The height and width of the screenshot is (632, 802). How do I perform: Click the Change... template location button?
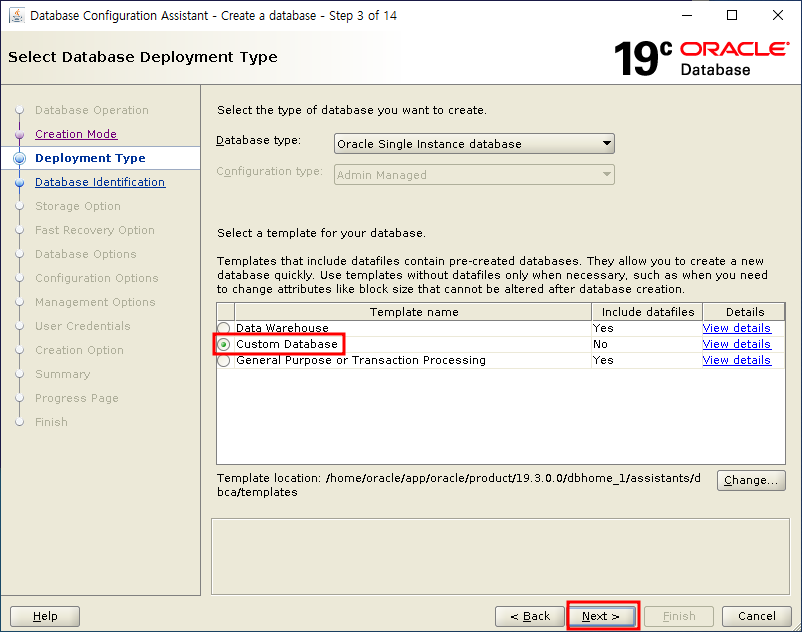tap(751, 480)
